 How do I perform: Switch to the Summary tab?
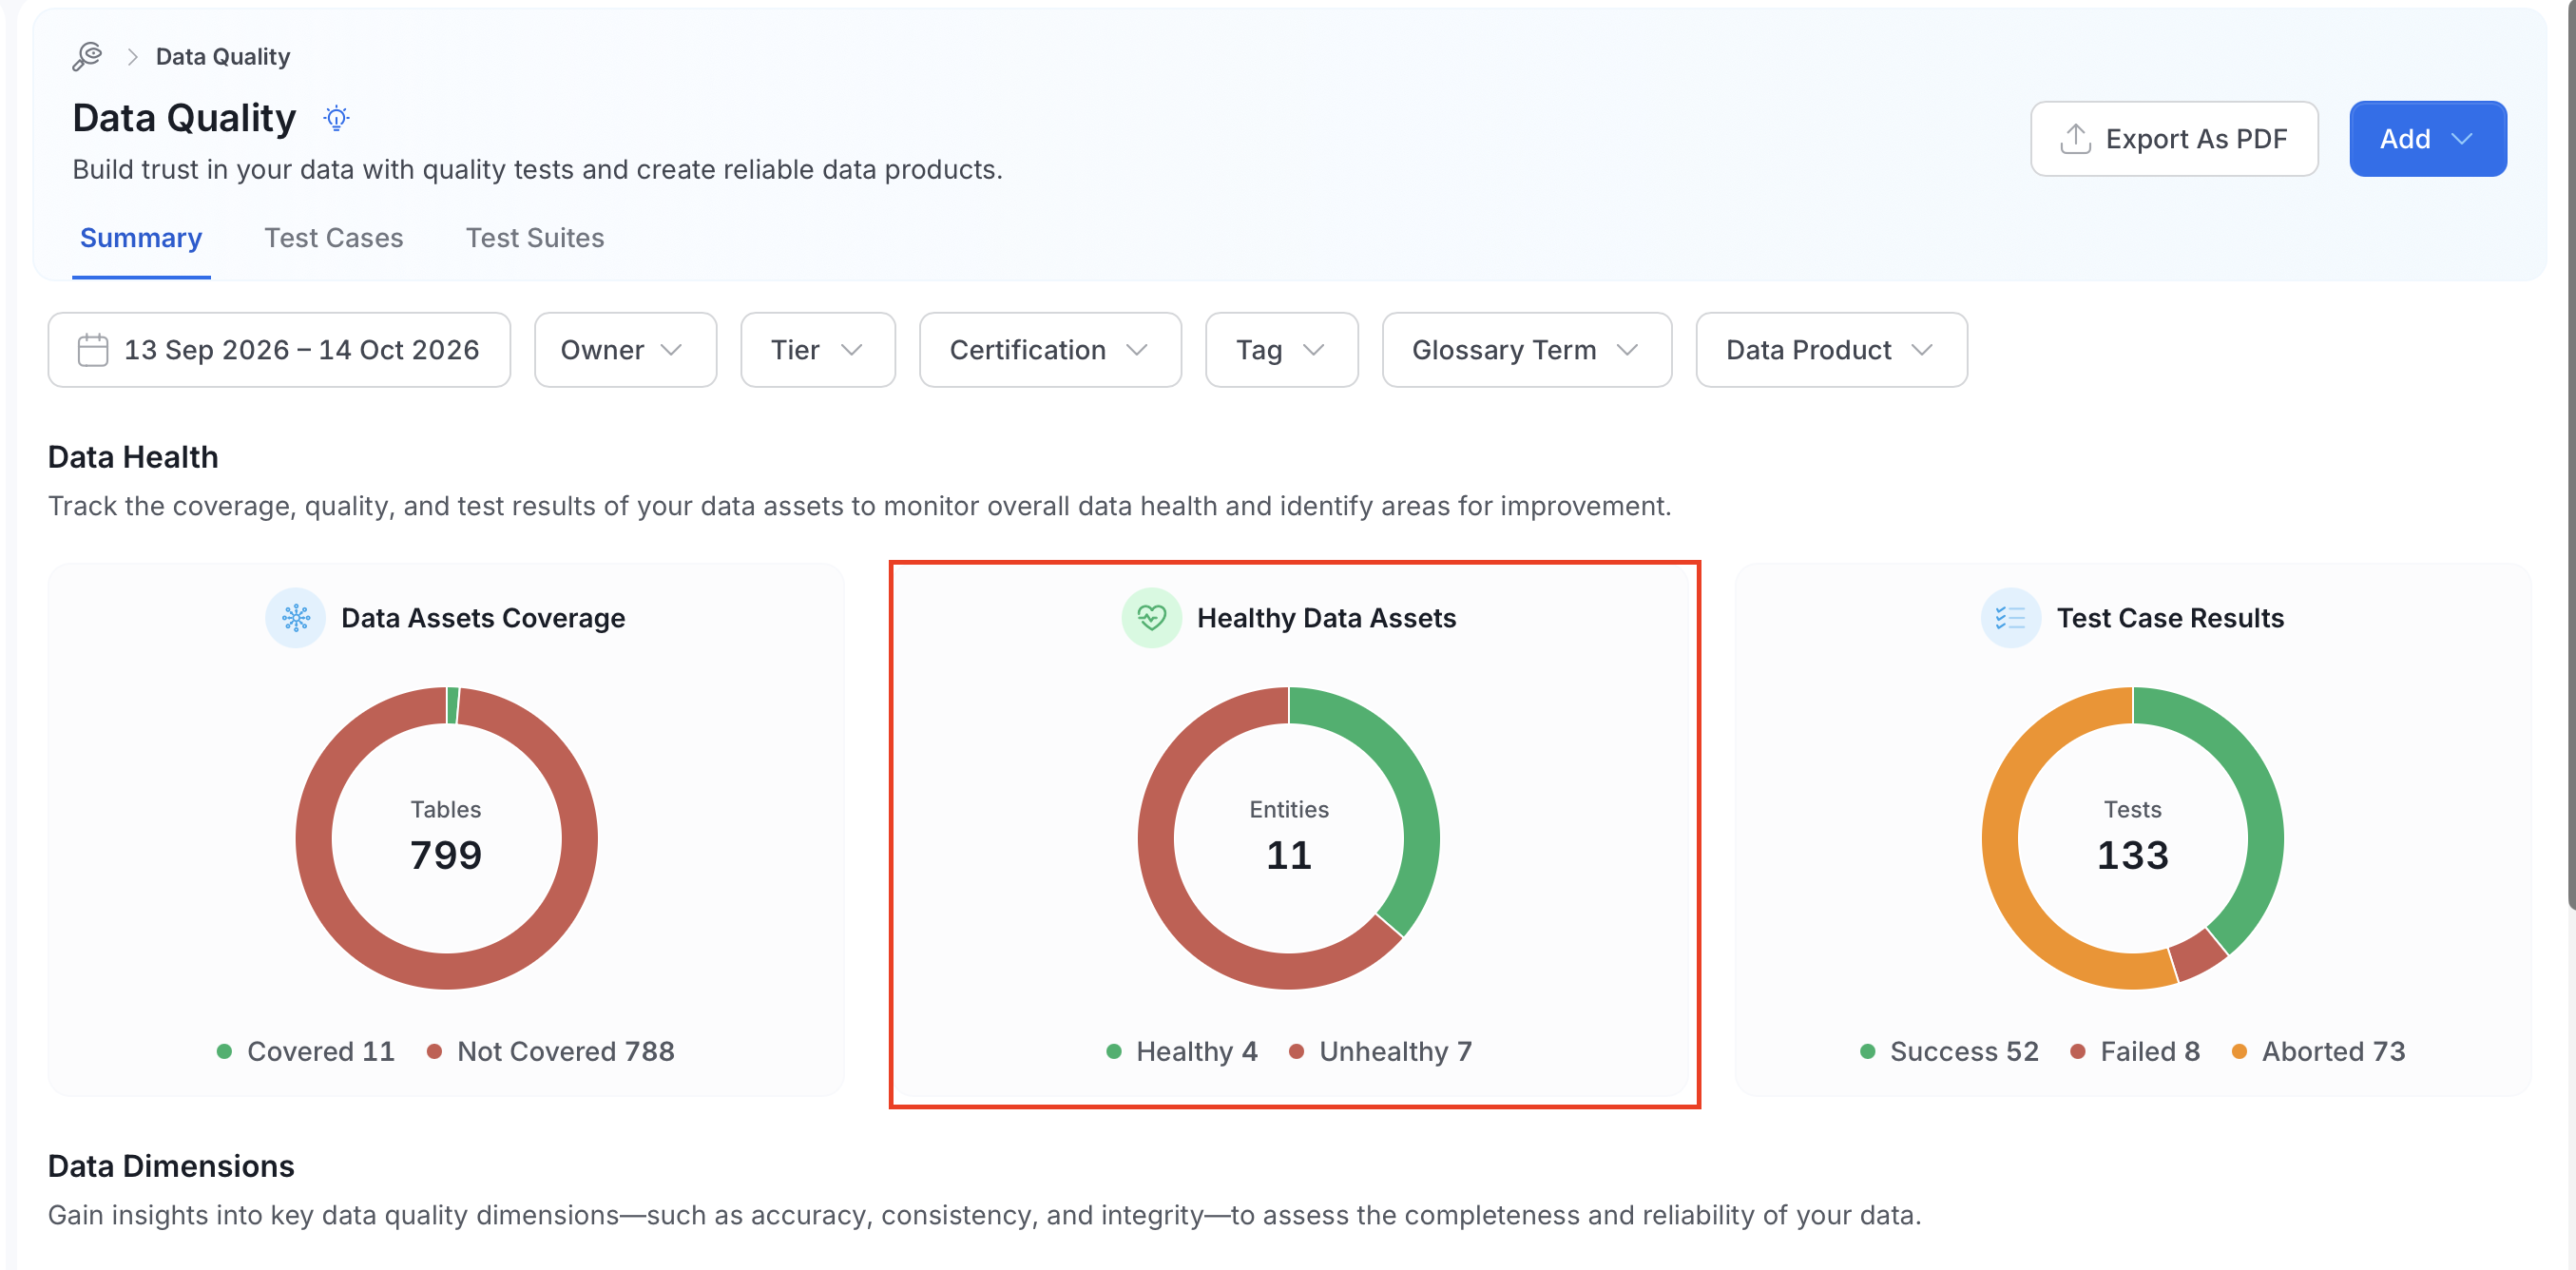click(x=141, y=238)
